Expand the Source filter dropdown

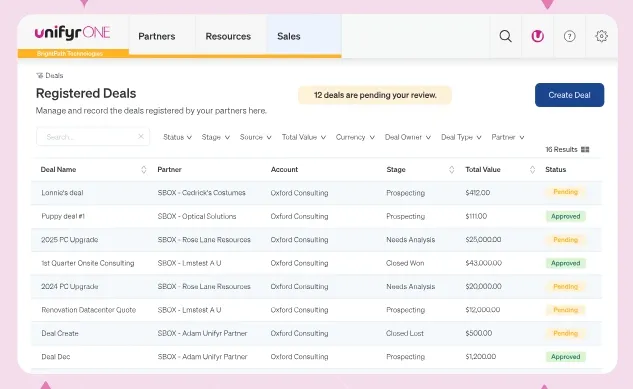tap(256, 137)
